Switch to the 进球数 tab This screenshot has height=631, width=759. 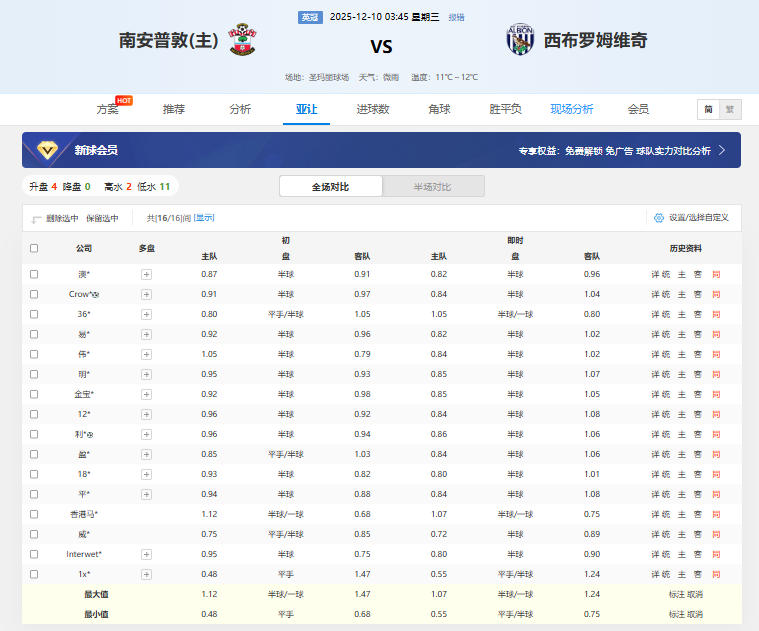(373, 109)
